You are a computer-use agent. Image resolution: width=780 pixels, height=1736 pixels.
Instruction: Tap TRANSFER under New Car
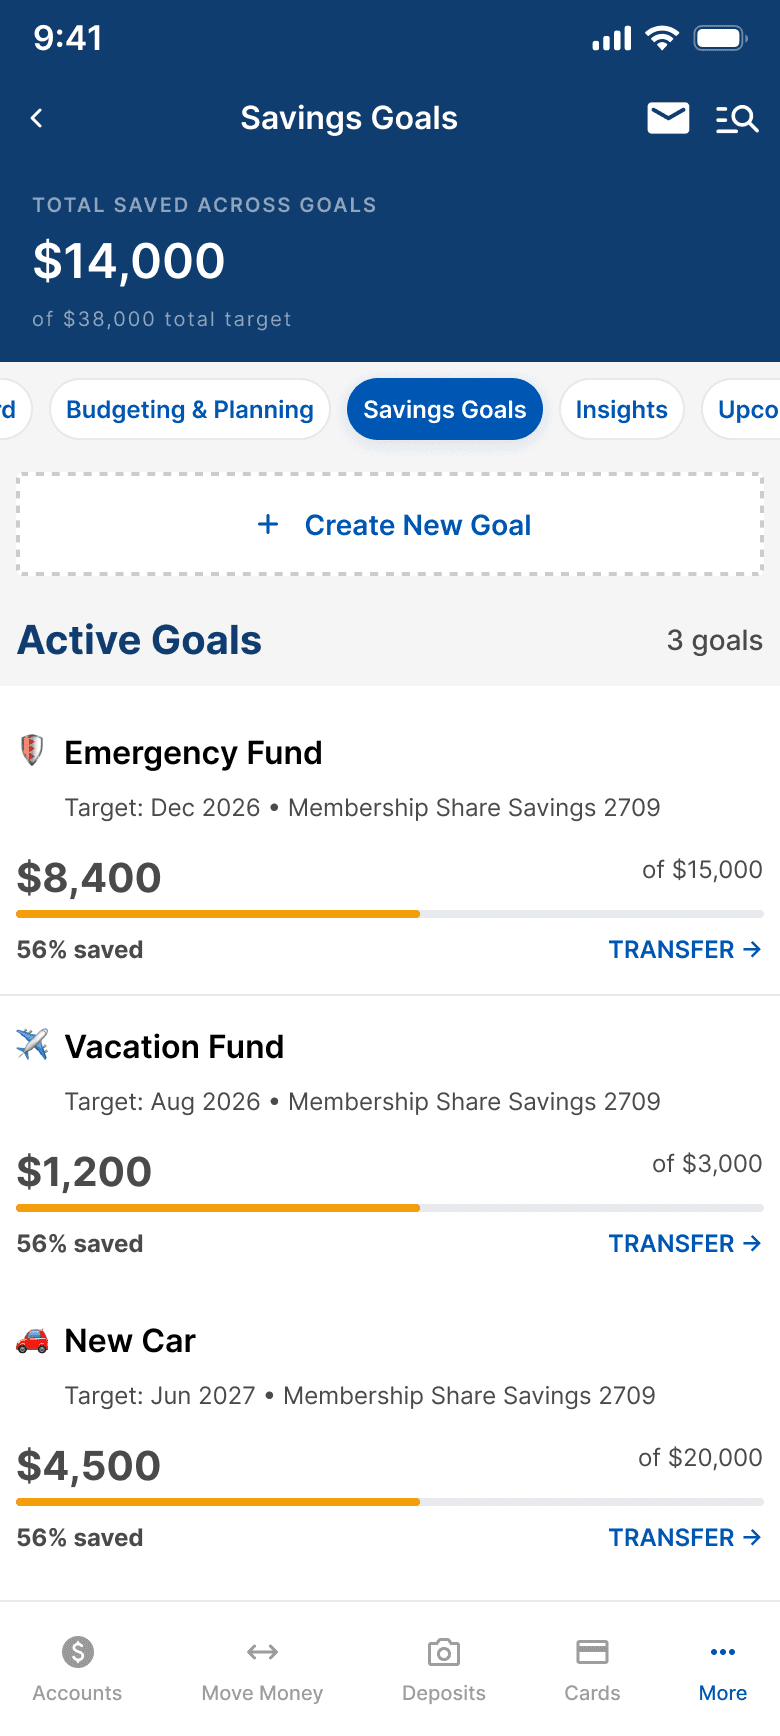(685, 1537)
